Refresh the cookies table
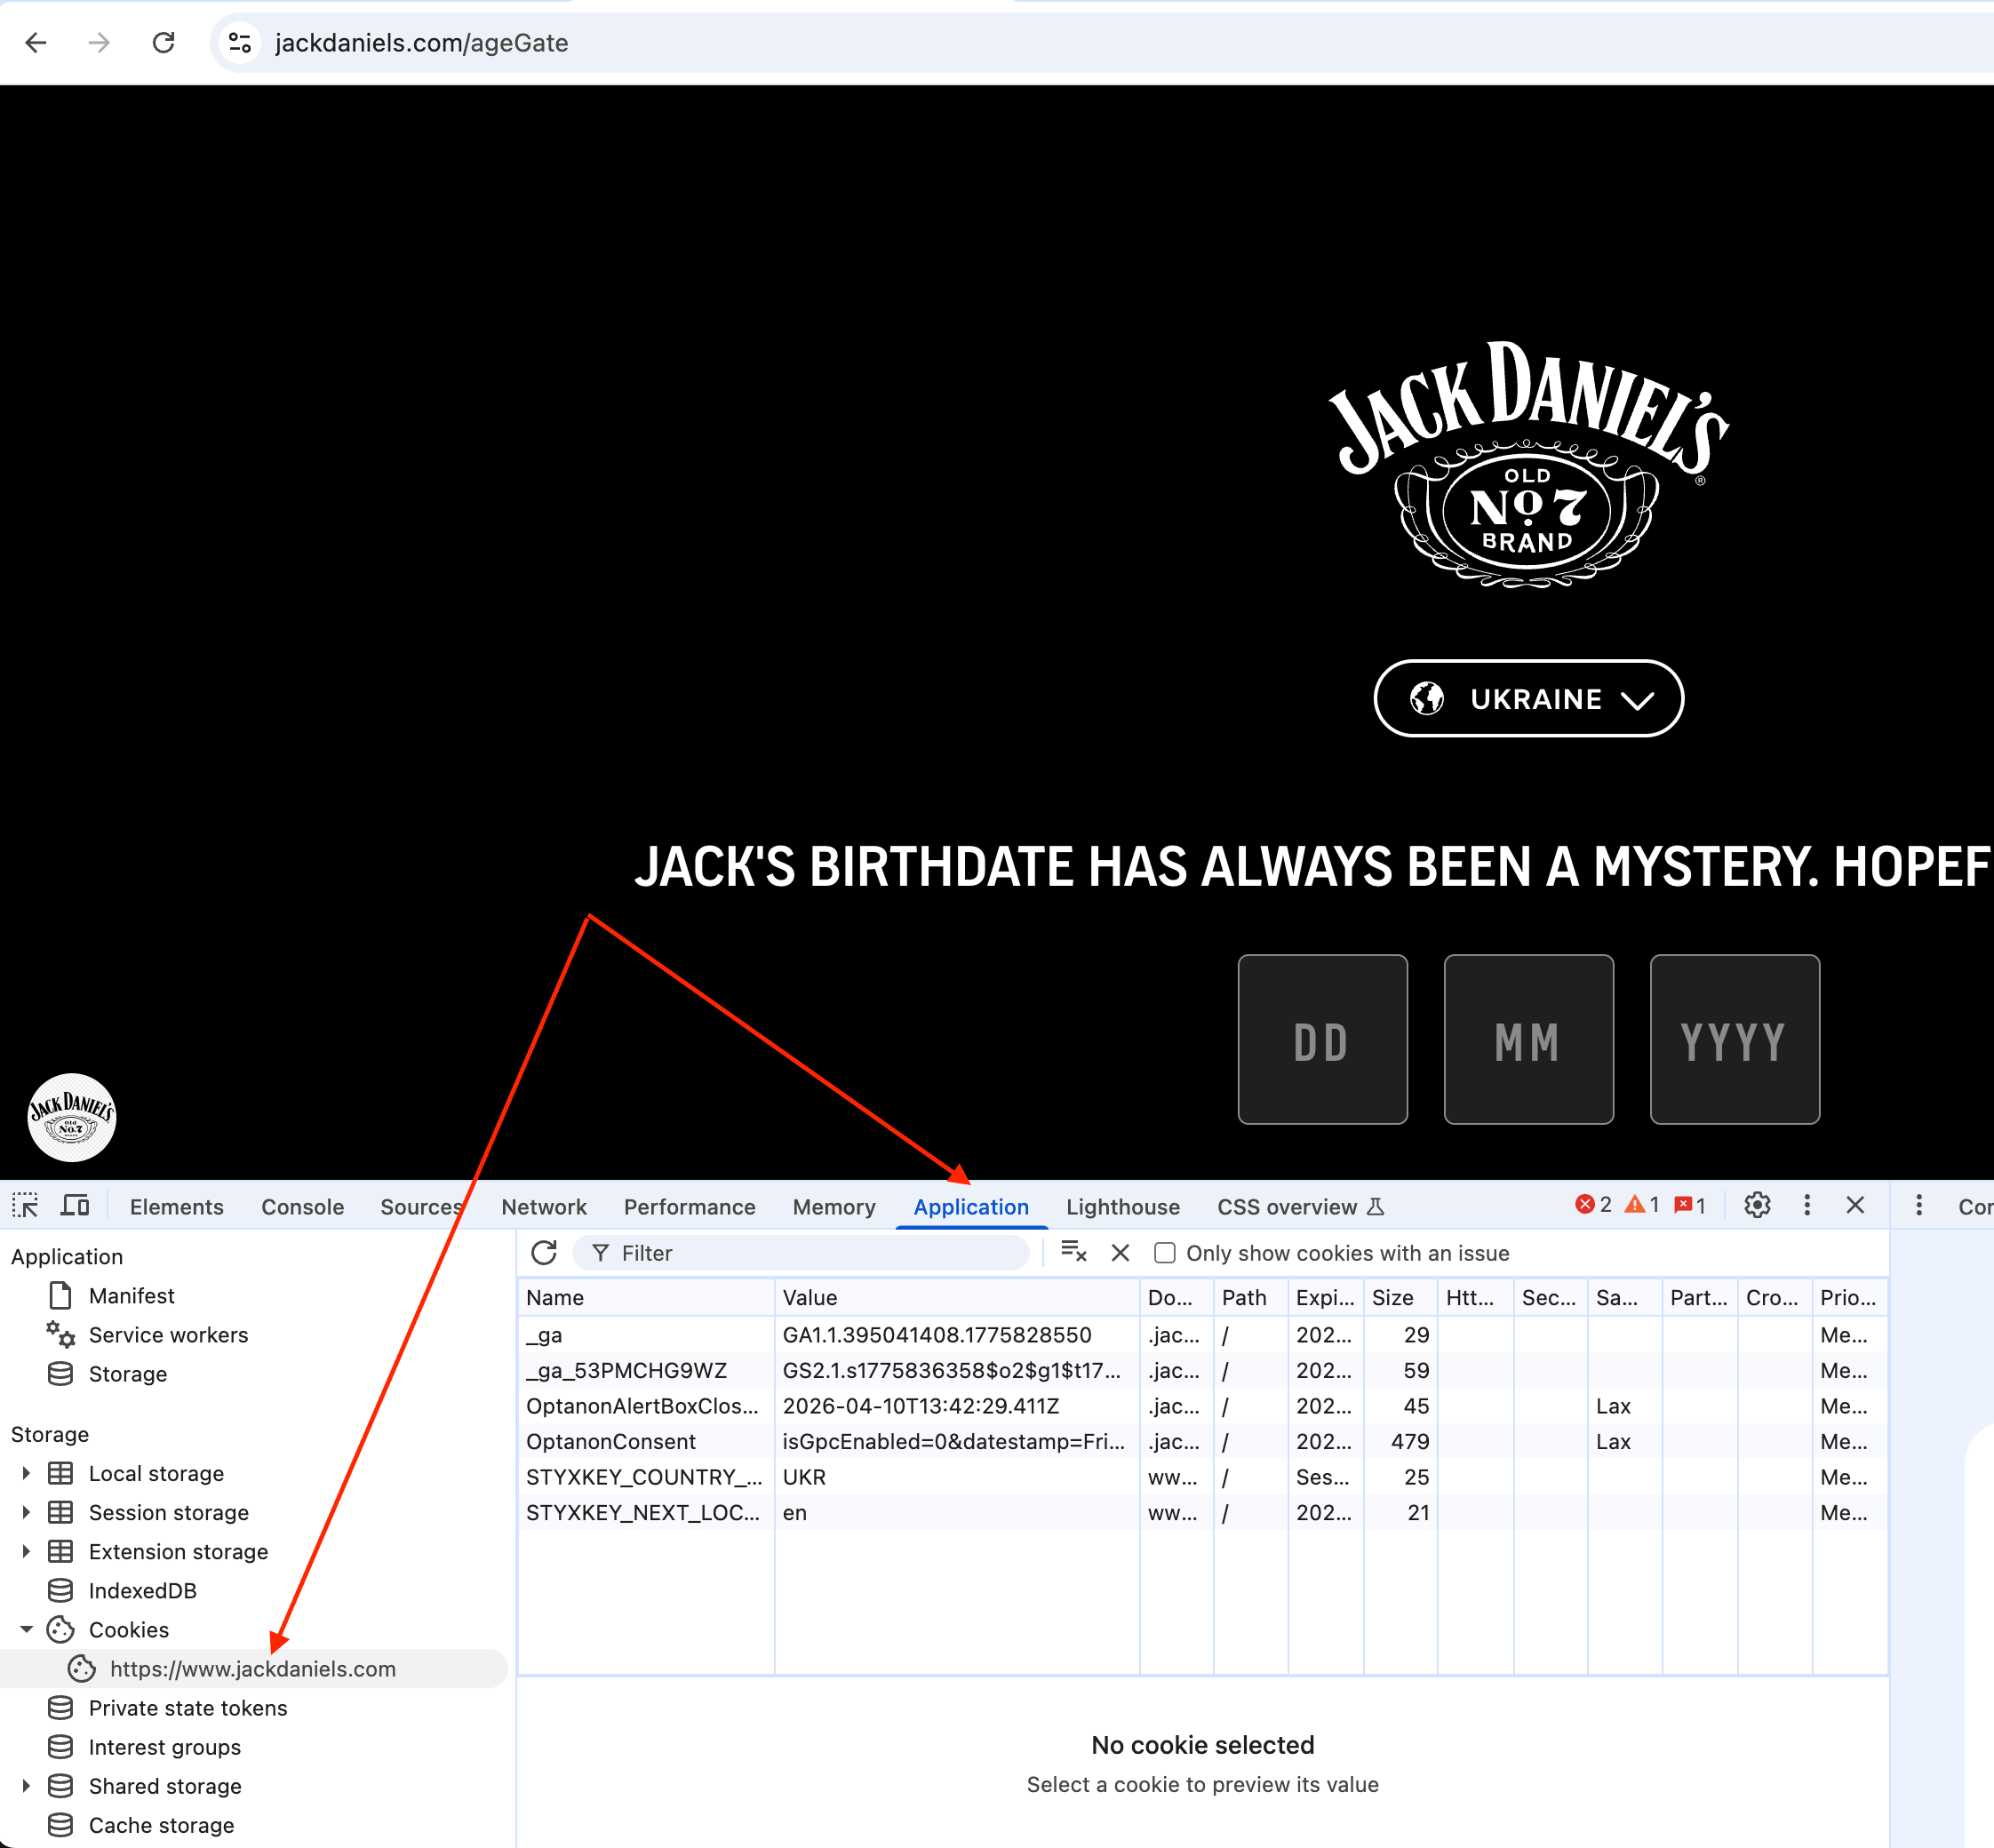Image resolution: width=1994 pixels, height=1848 pixels. tap(544, 1252)
